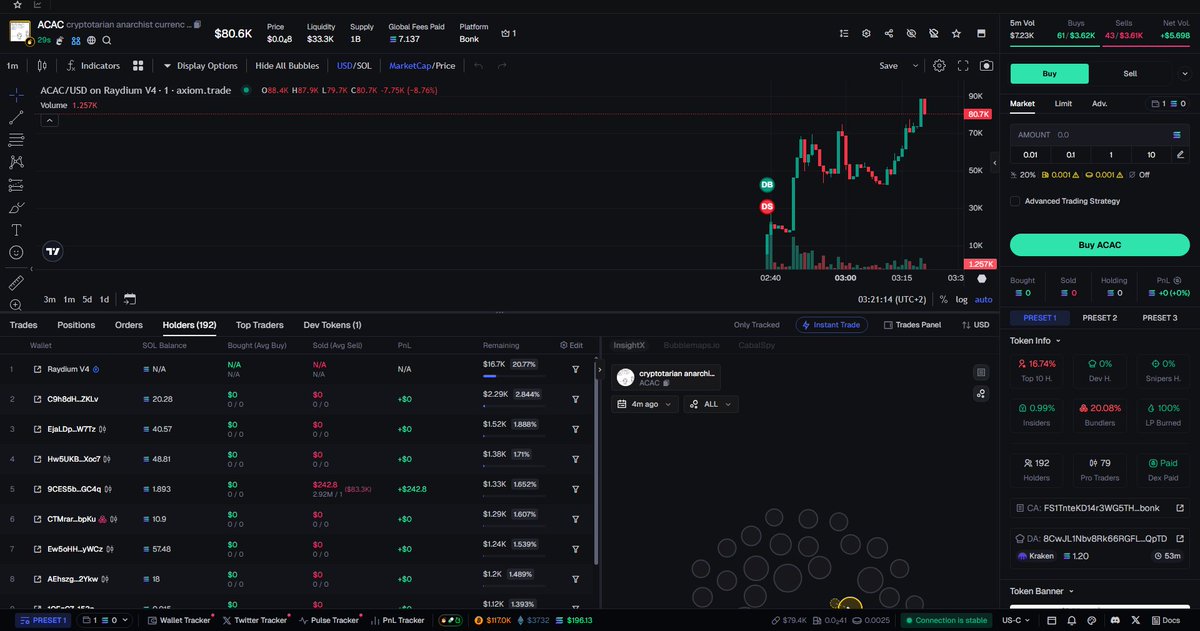Viewport: 1200px width, 631px height.
Task: Select the Sell side button
Action: pyautogui.click(x=1130, y=73)
